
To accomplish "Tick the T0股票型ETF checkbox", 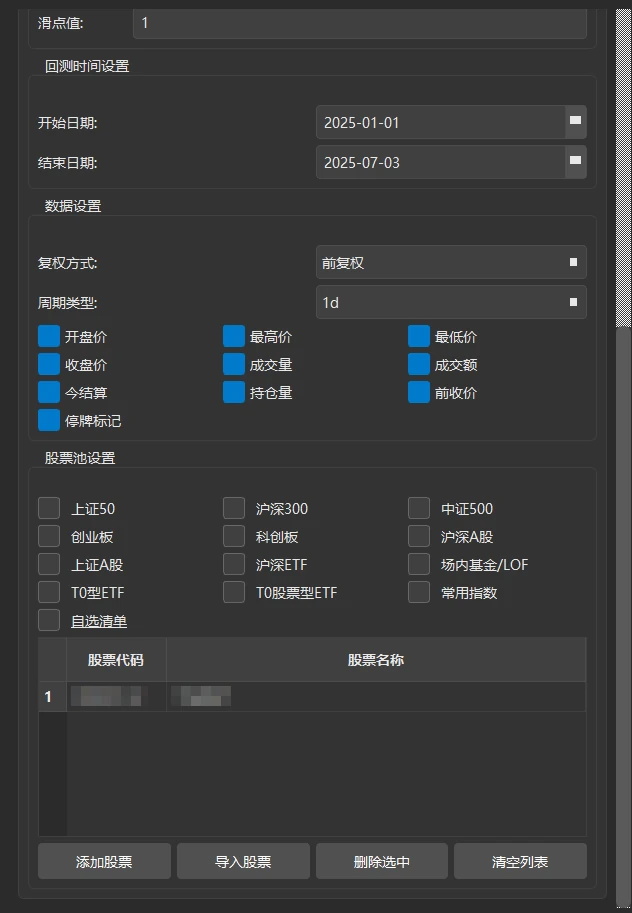I will 234,593.
